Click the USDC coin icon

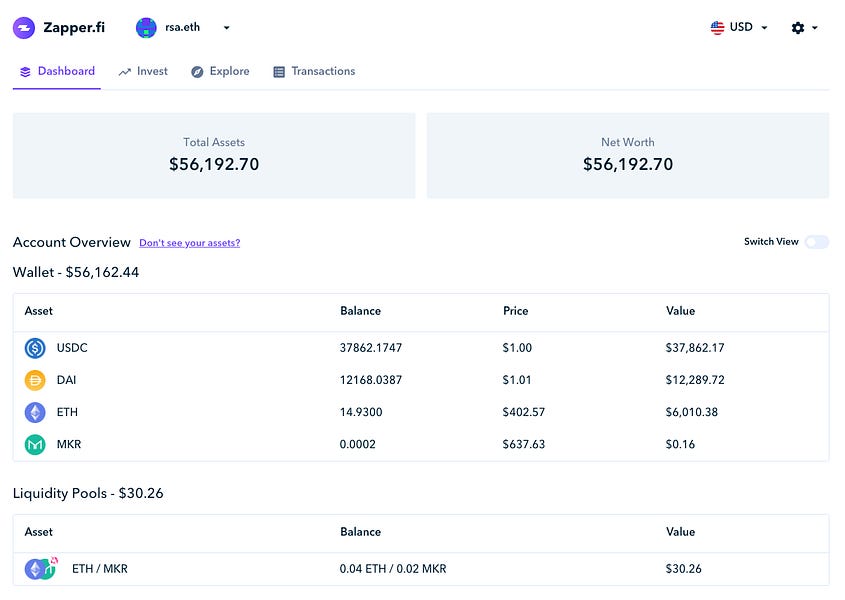coord(35,348)
